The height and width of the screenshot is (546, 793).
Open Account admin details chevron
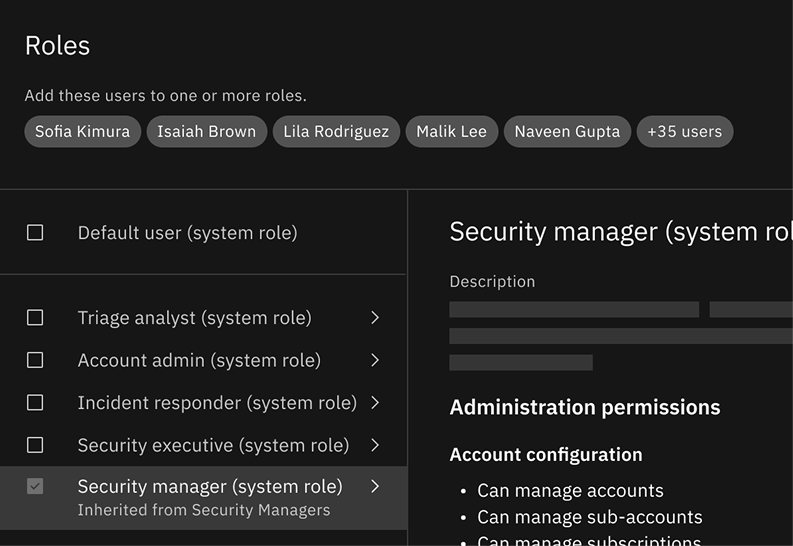click(x=375, y=360)
